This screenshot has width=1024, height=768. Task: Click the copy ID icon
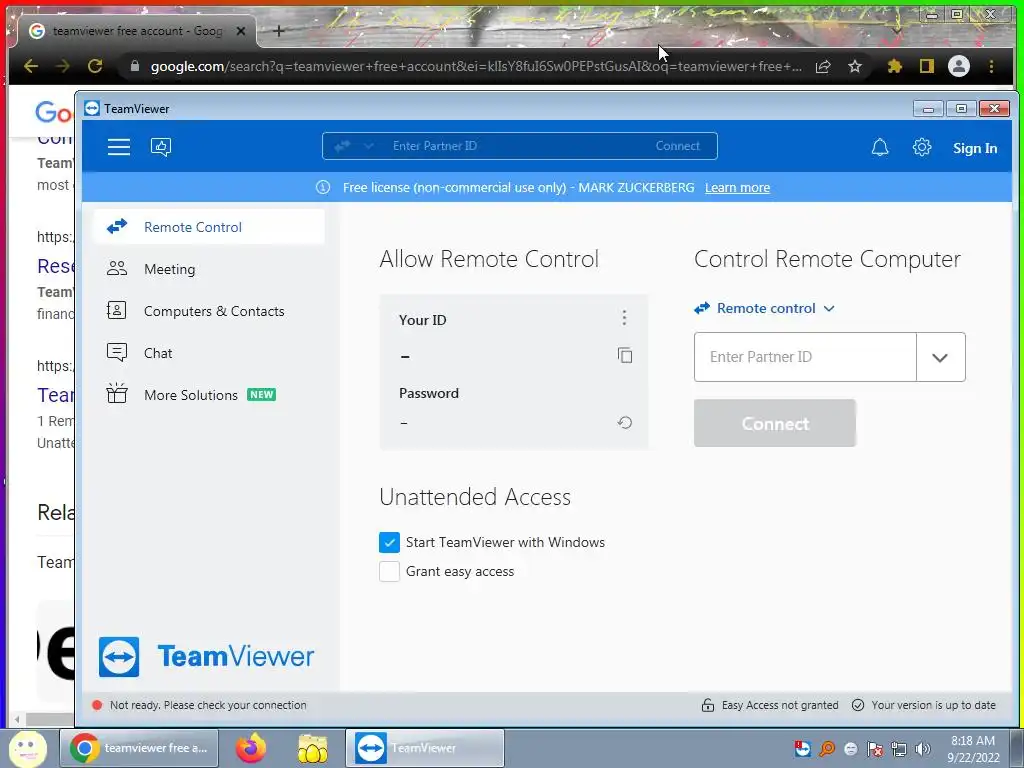click(625, 355)
